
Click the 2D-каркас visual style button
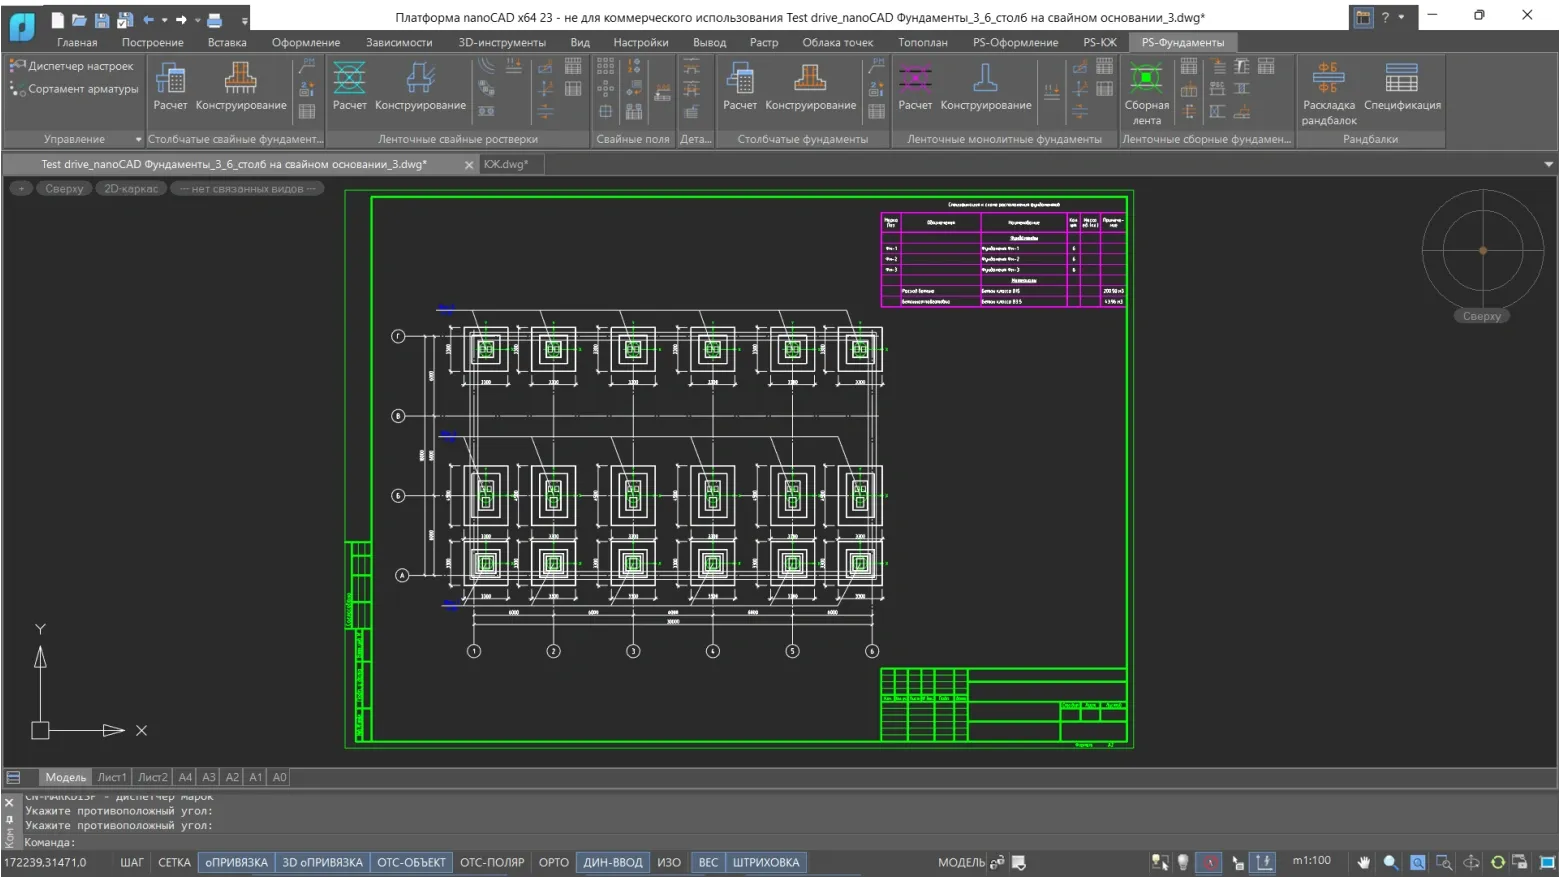point(131,188)
